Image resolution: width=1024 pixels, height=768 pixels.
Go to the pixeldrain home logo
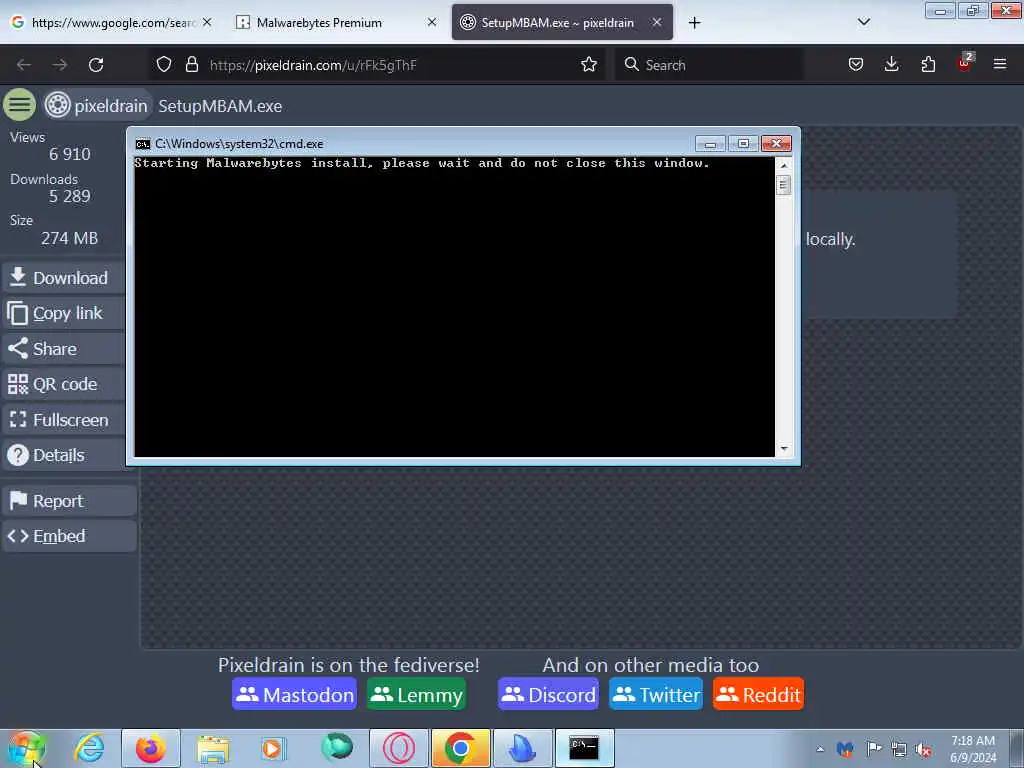[97, 105]
